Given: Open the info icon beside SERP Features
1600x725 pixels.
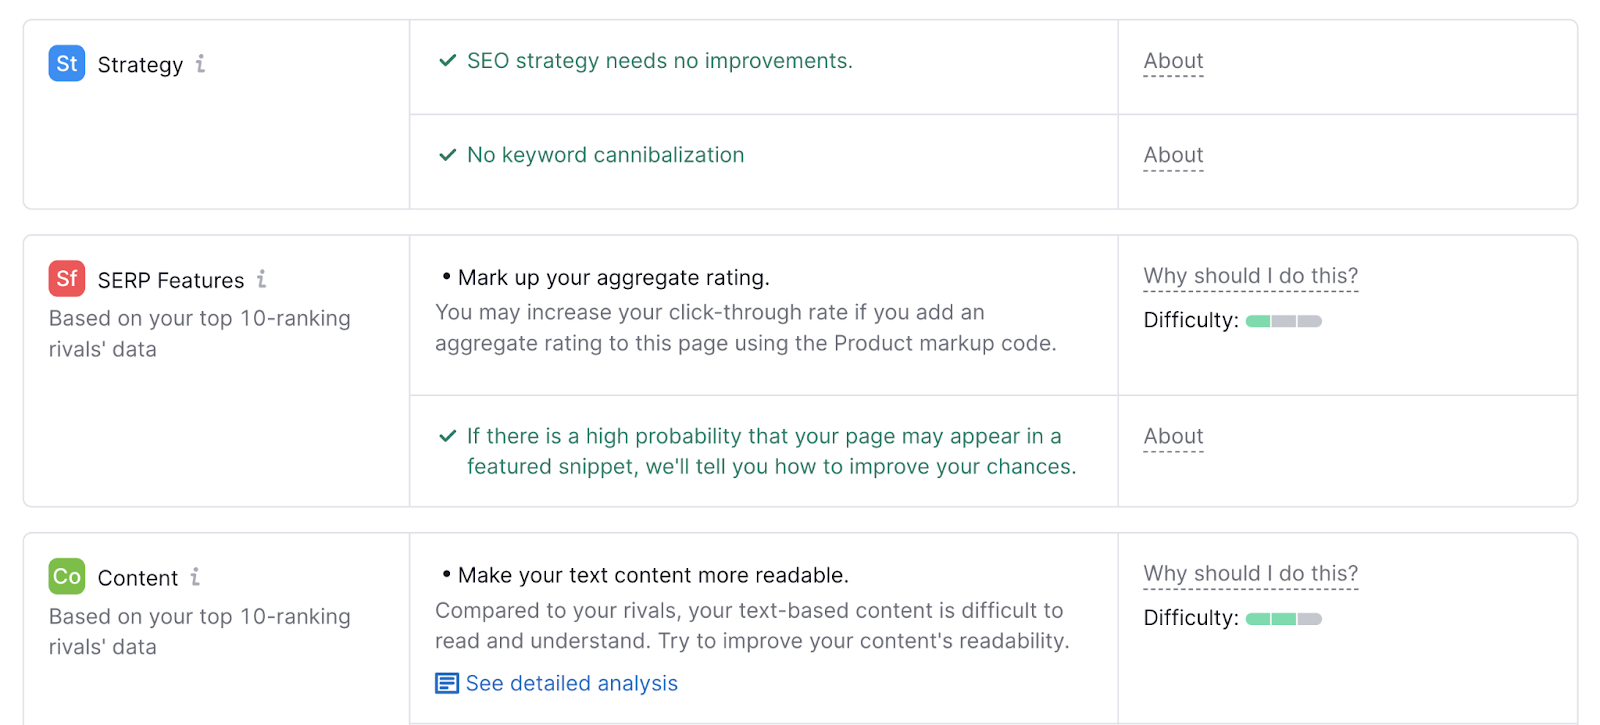Looking at the screenshot, I should [x=262, y=279].
